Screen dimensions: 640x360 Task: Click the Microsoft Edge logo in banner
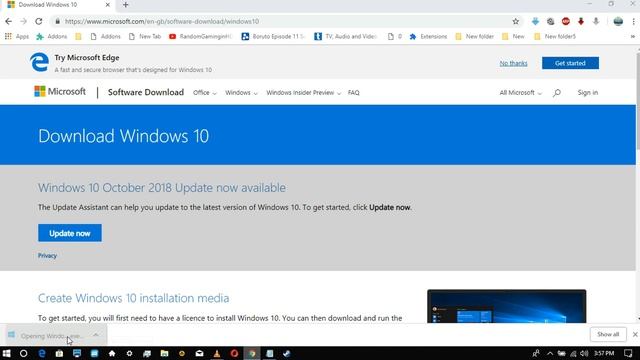coord(39,62)
